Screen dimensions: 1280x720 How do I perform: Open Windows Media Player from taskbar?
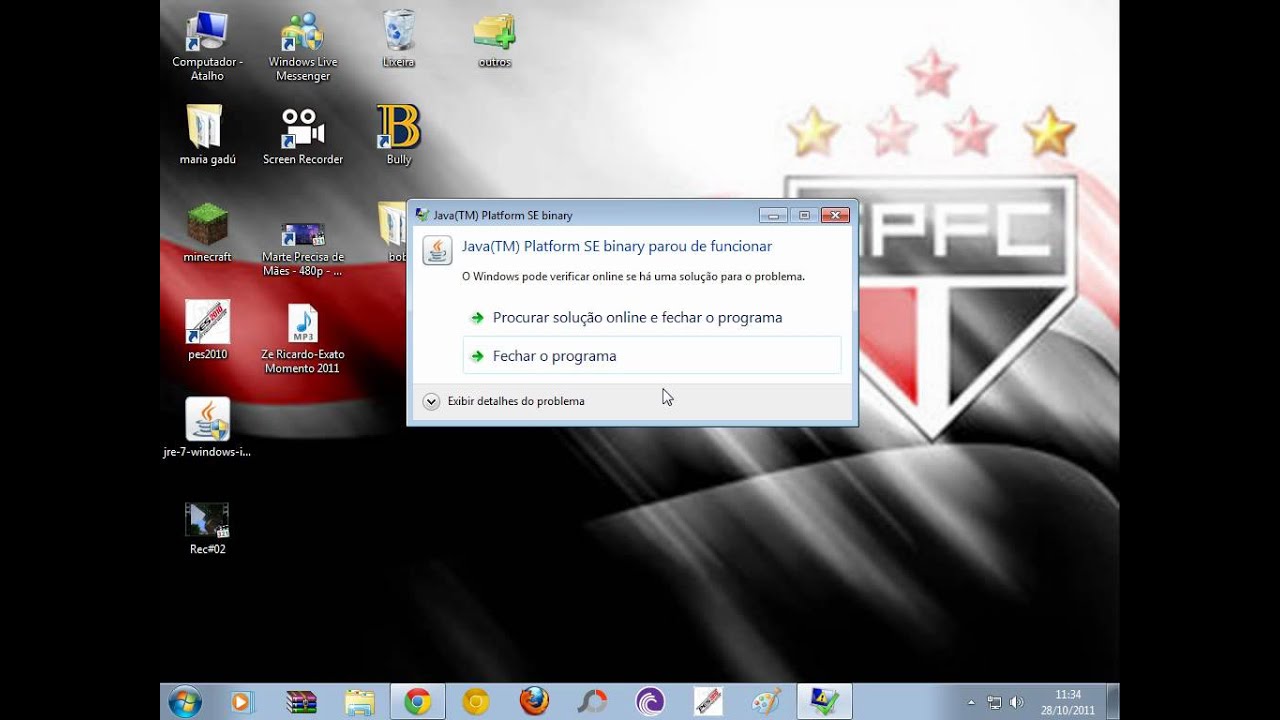[x=241, y=702]
